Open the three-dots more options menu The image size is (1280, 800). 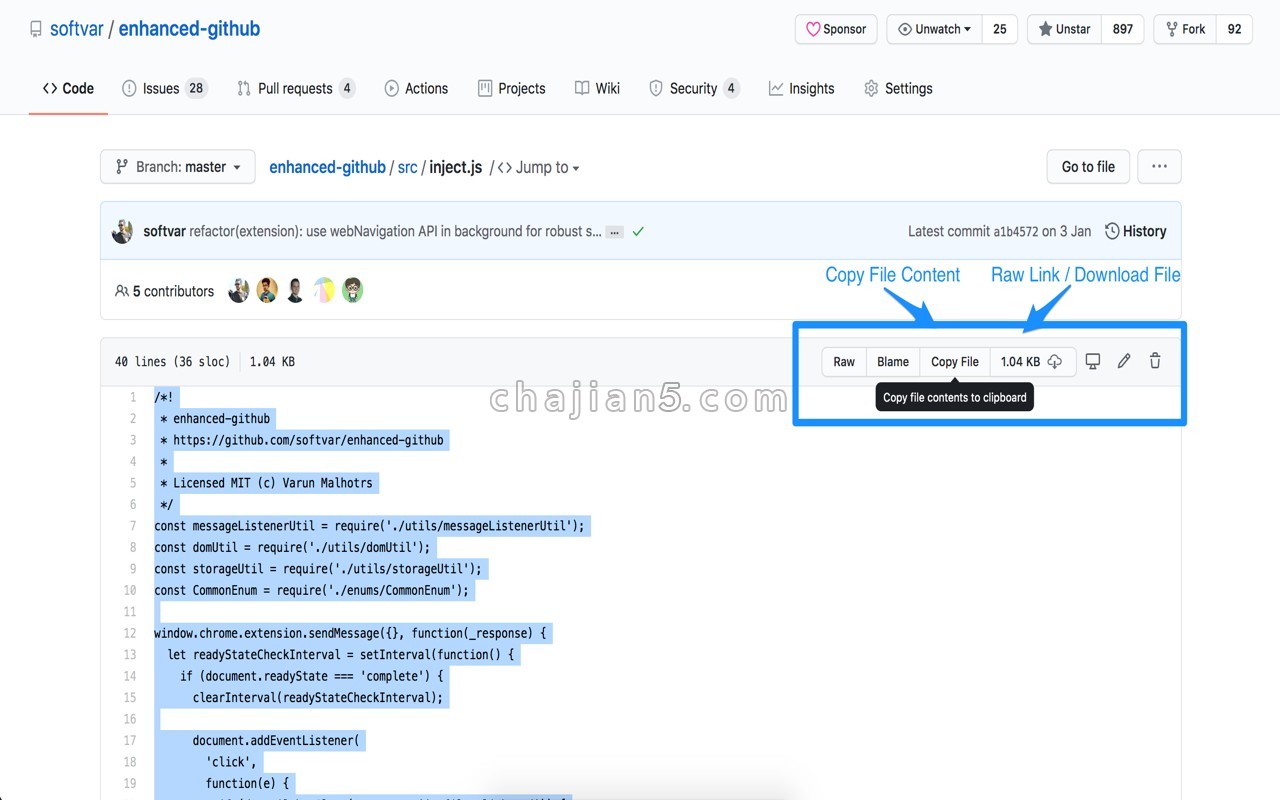pyautogui.click(x=1159, y=167)
